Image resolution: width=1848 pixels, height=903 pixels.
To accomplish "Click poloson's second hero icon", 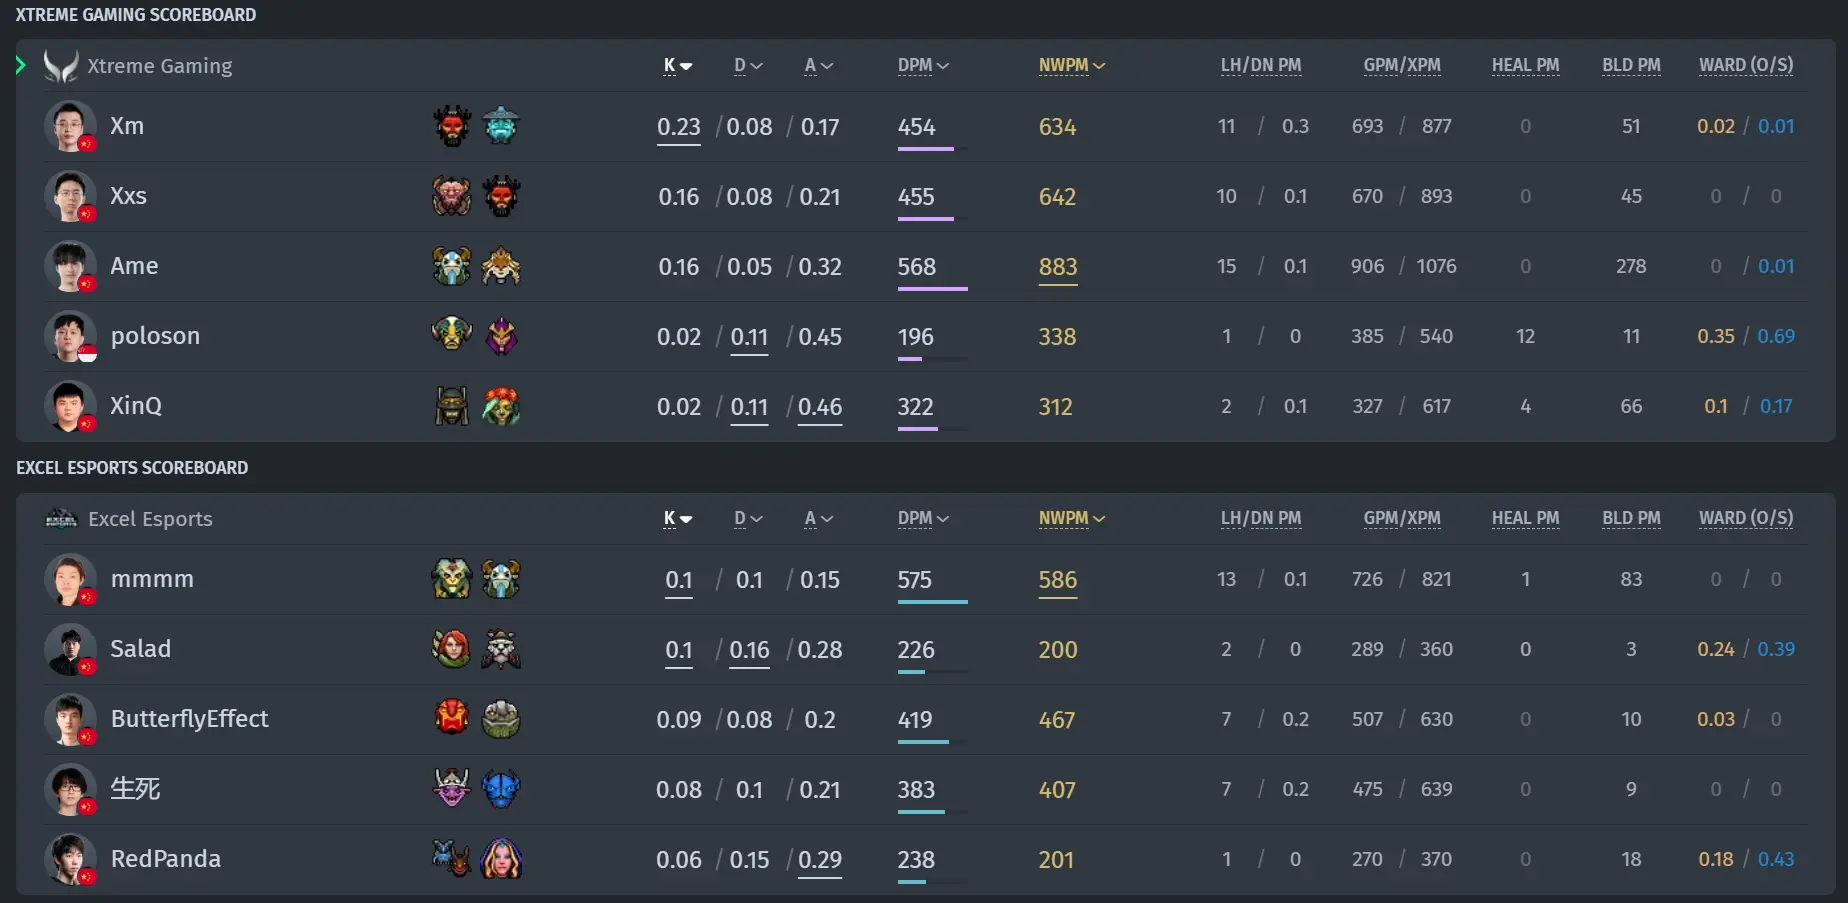I will (501, 336).
